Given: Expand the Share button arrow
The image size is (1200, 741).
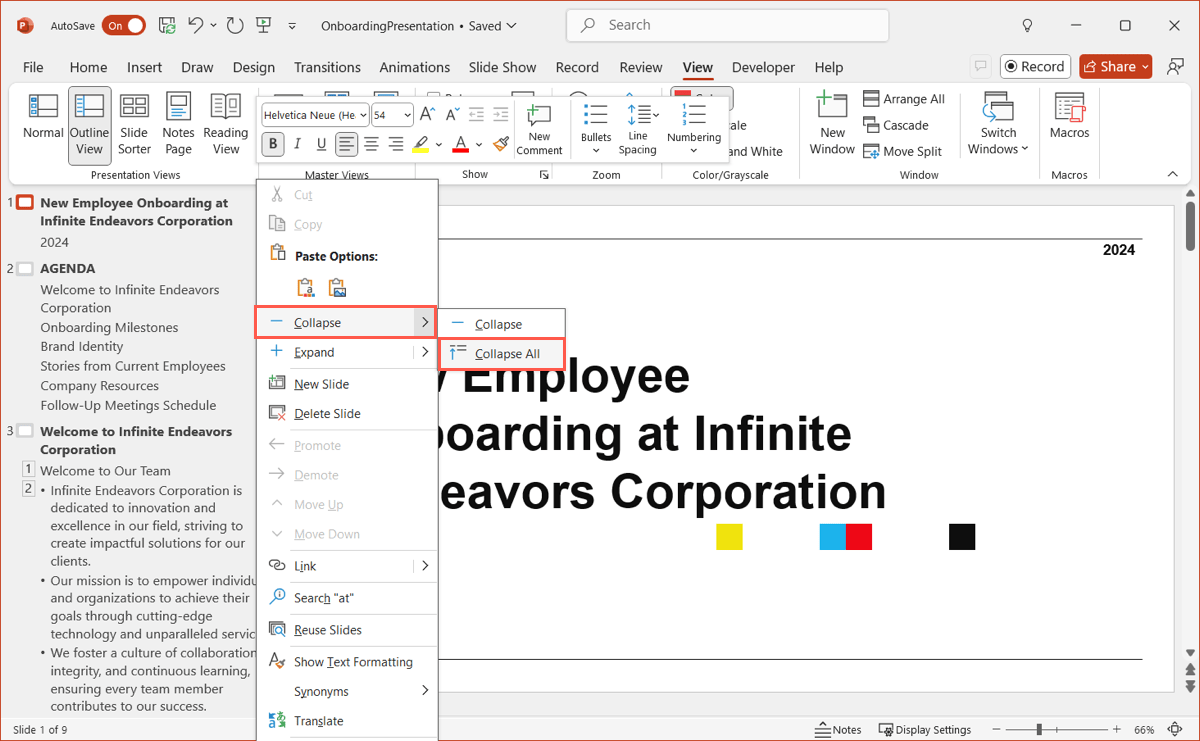Looking at the screenshot, I should (1144, 67).
